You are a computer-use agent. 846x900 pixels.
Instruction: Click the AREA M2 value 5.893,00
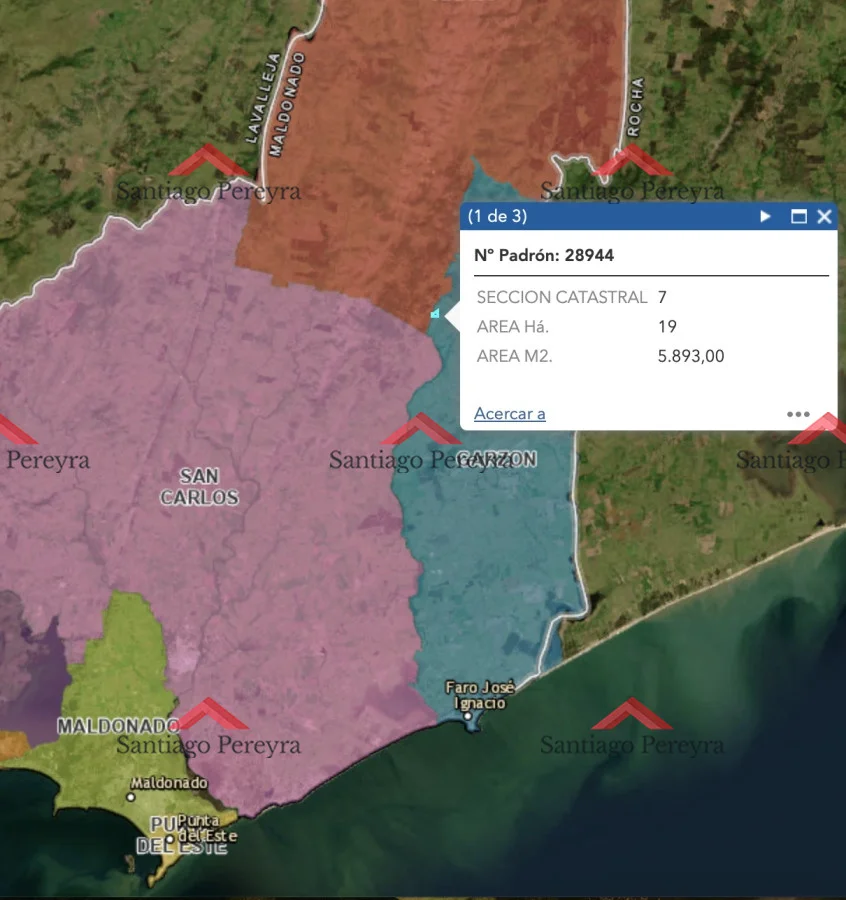[690, 356]
